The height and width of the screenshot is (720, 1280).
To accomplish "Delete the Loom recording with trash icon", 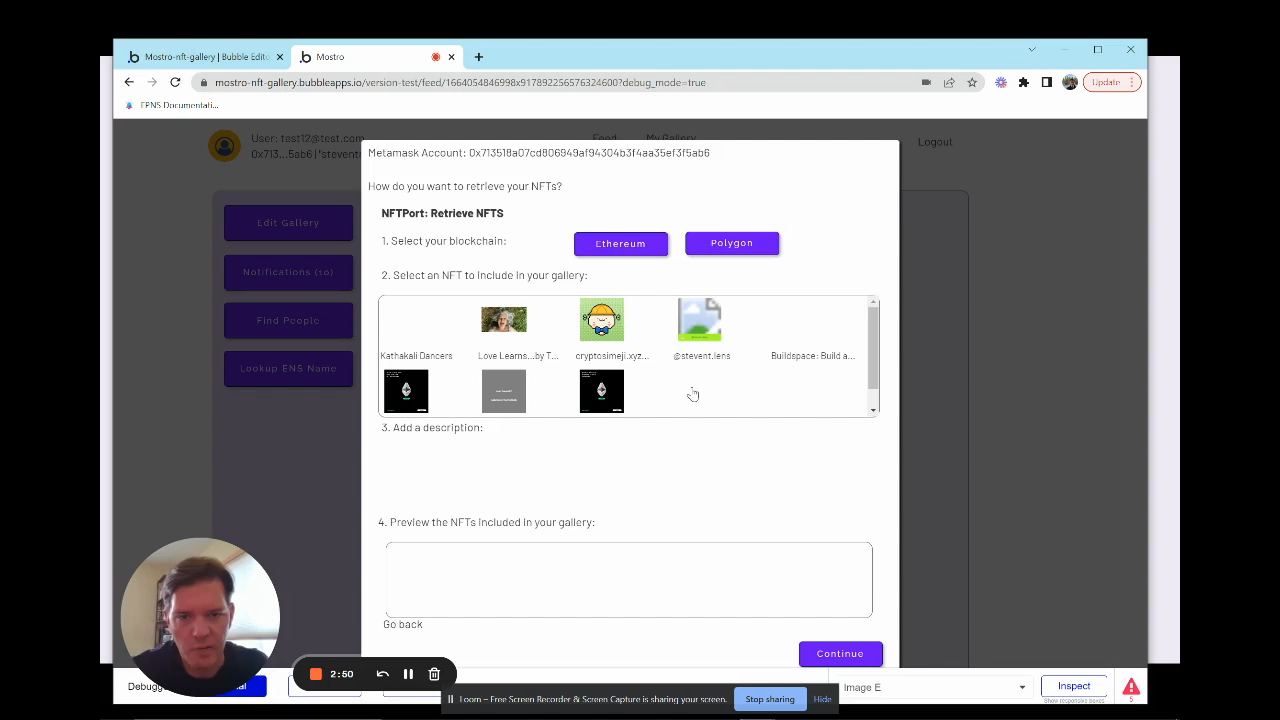I will (434, 674).
